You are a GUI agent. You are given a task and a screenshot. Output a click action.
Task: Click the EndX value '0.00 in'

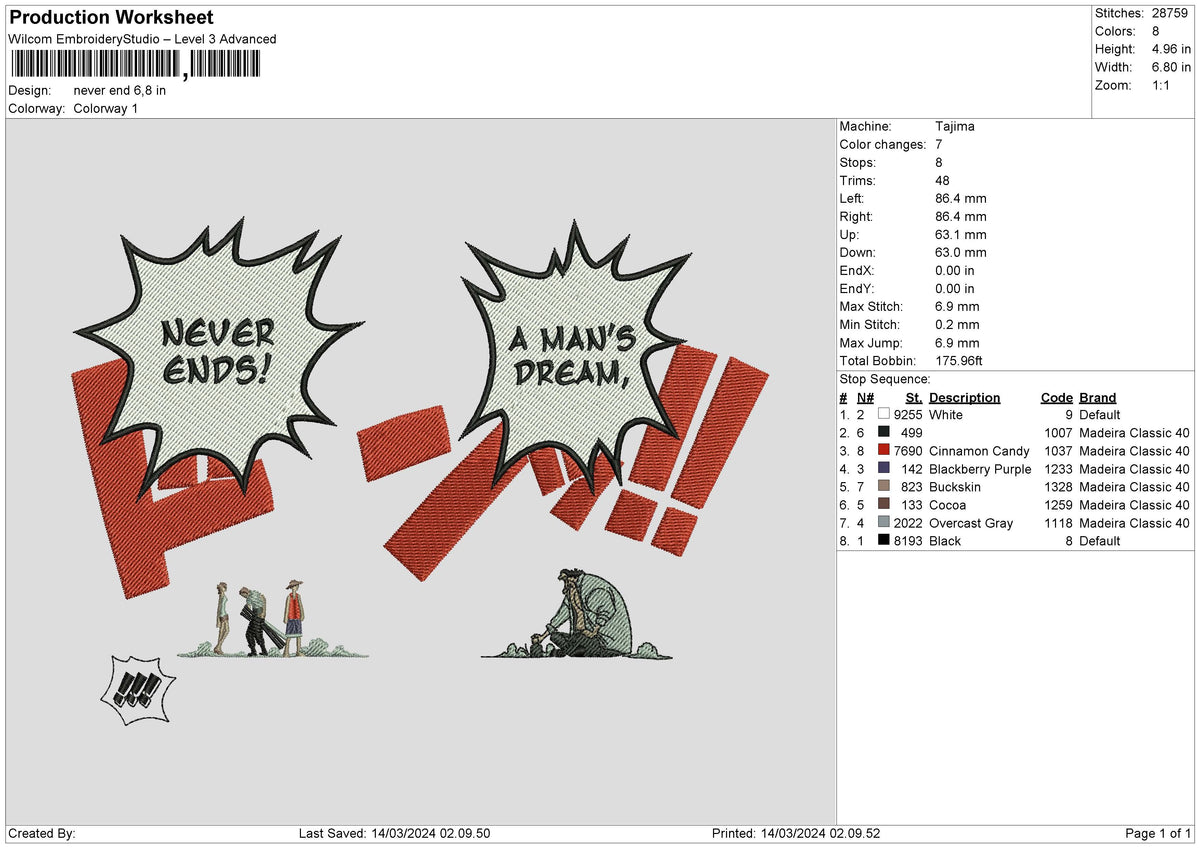pyautogui.click(x=955, y=270)
